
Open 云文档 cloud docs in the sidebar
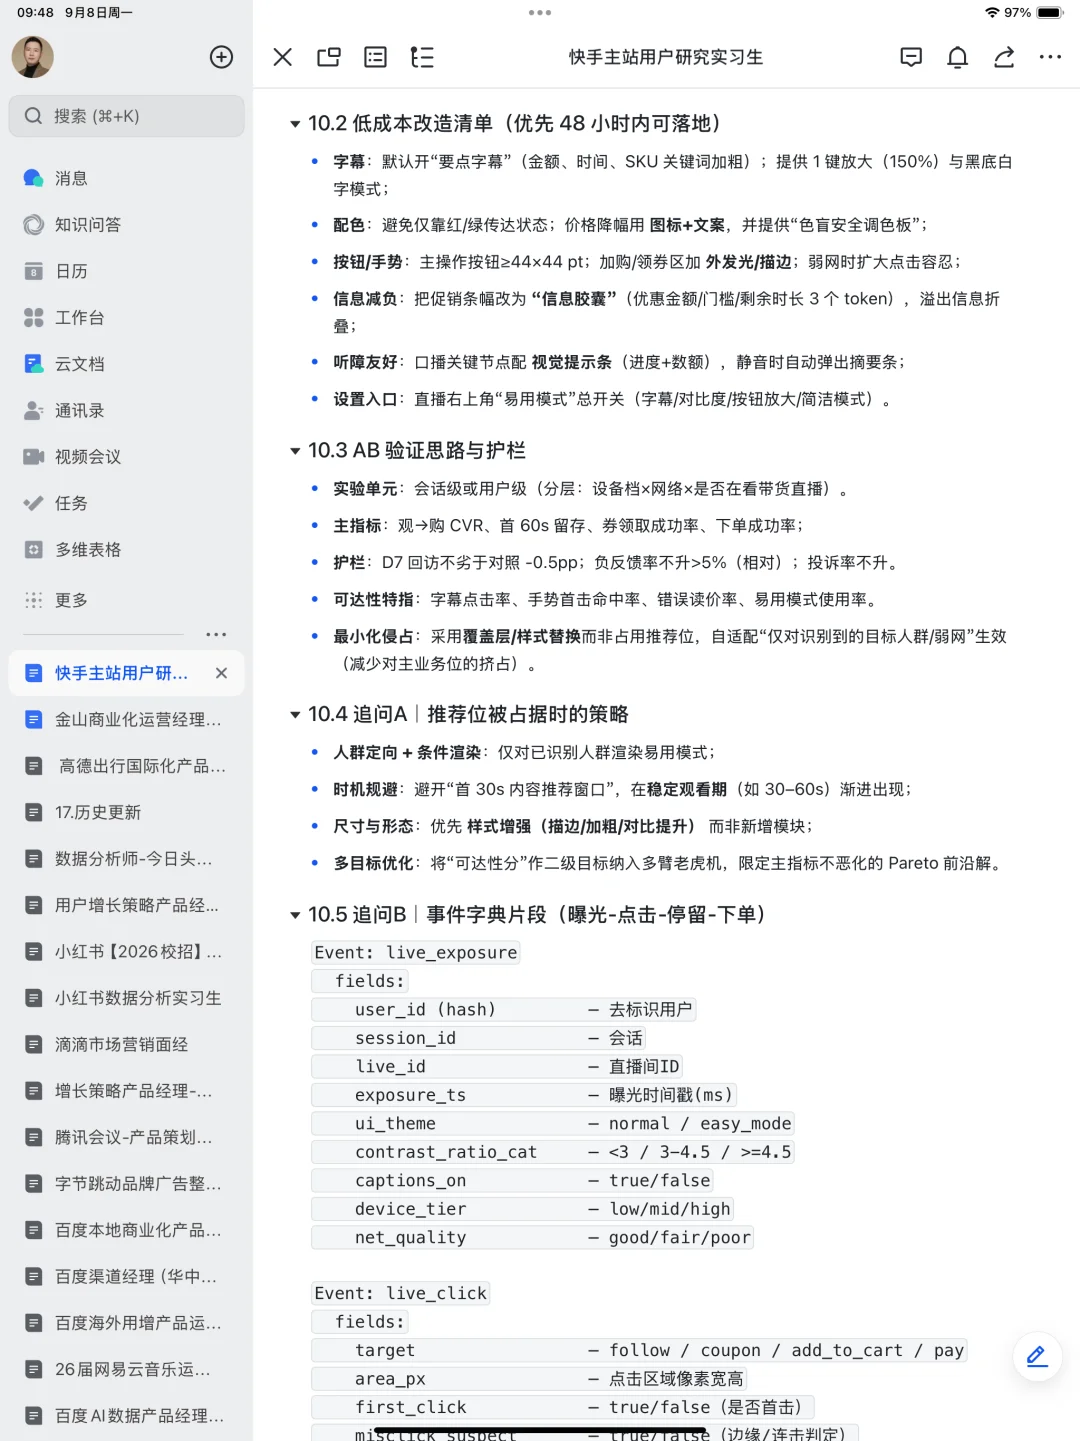click(126, 364)
